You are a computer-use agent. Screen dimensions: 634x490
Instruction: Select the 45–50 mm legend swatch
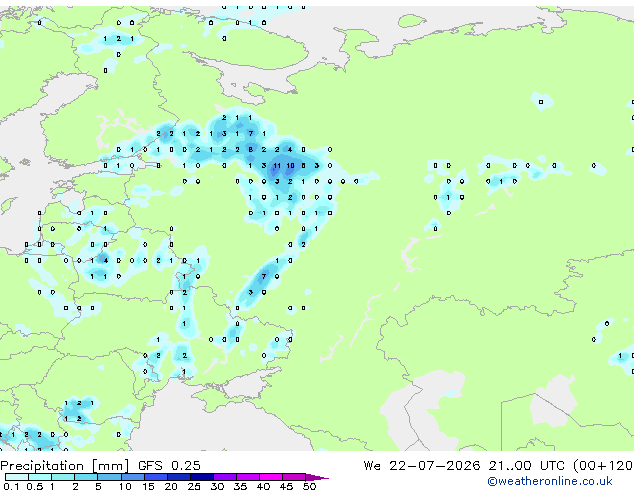click(294, 477)
